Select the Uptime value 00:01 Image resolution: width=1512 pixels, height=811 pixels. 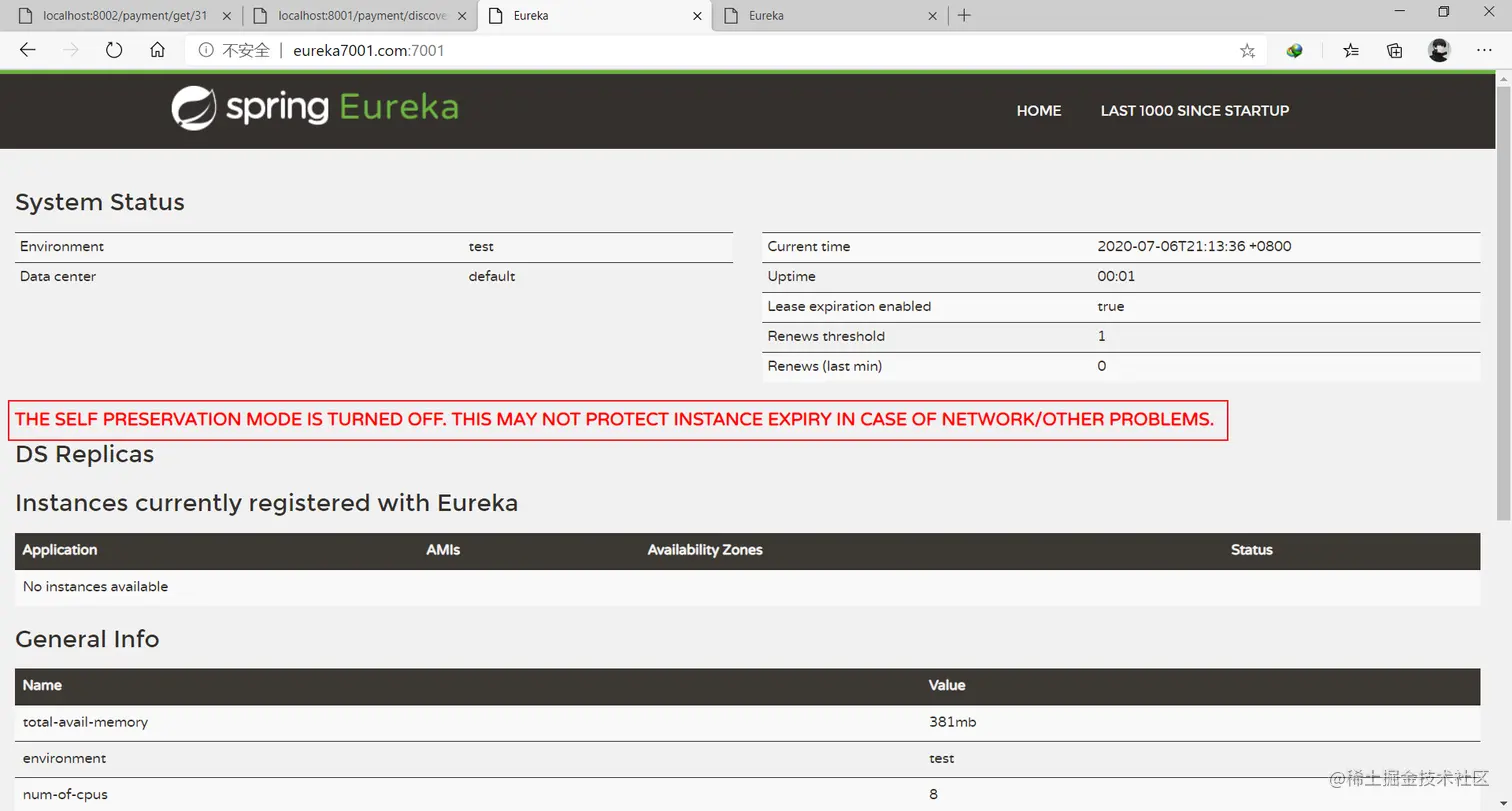click(1116, 276)
